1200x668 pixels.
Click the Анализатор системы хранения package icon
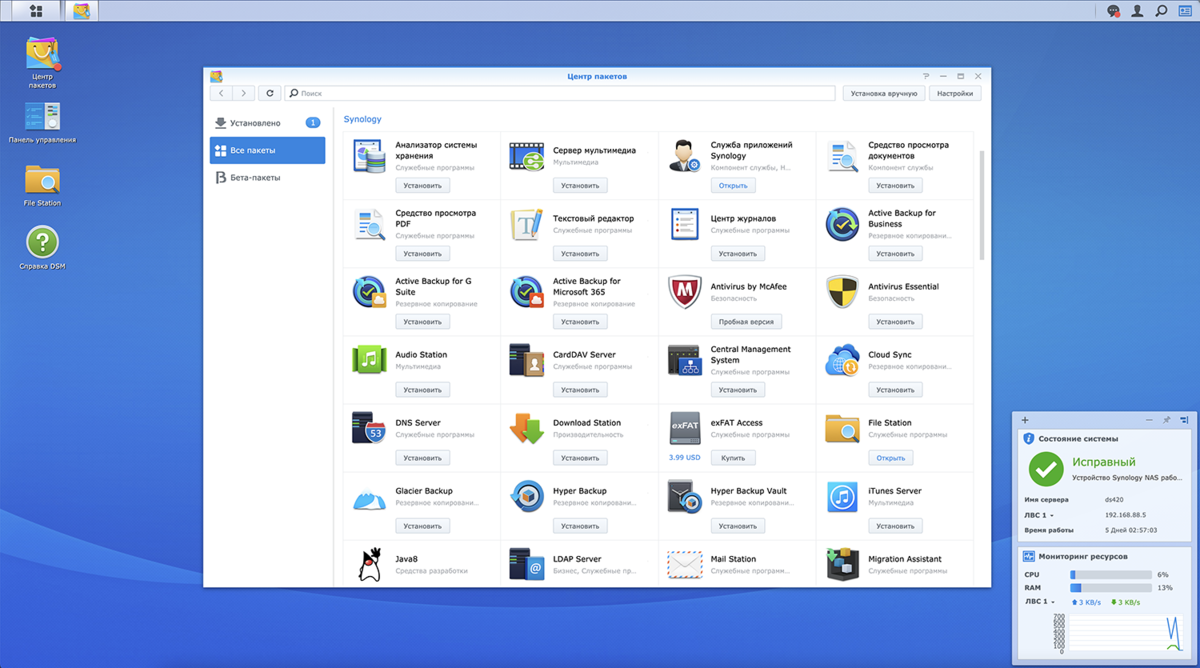click(x=369, y=157)
